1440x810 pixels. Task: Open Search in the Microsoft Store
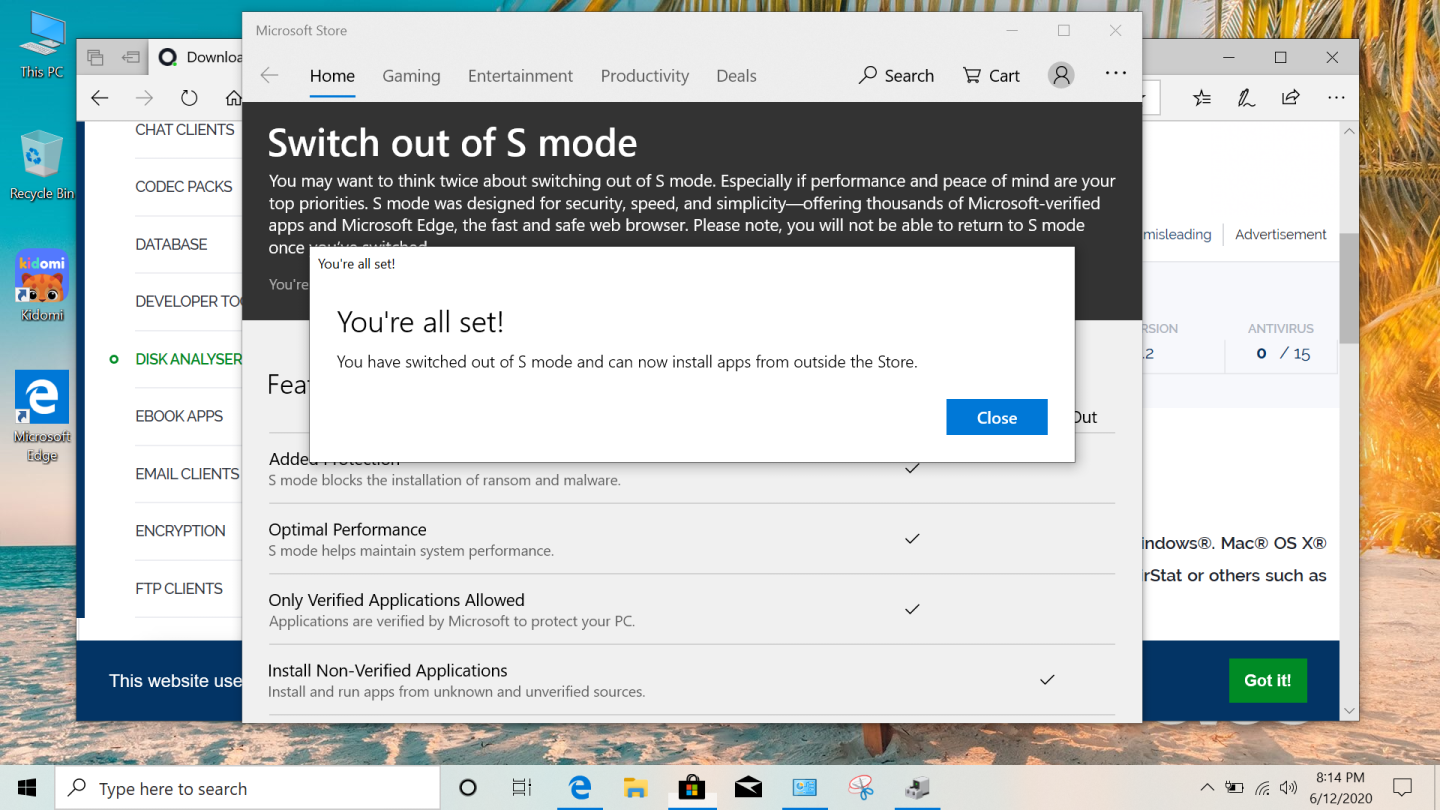896,75
